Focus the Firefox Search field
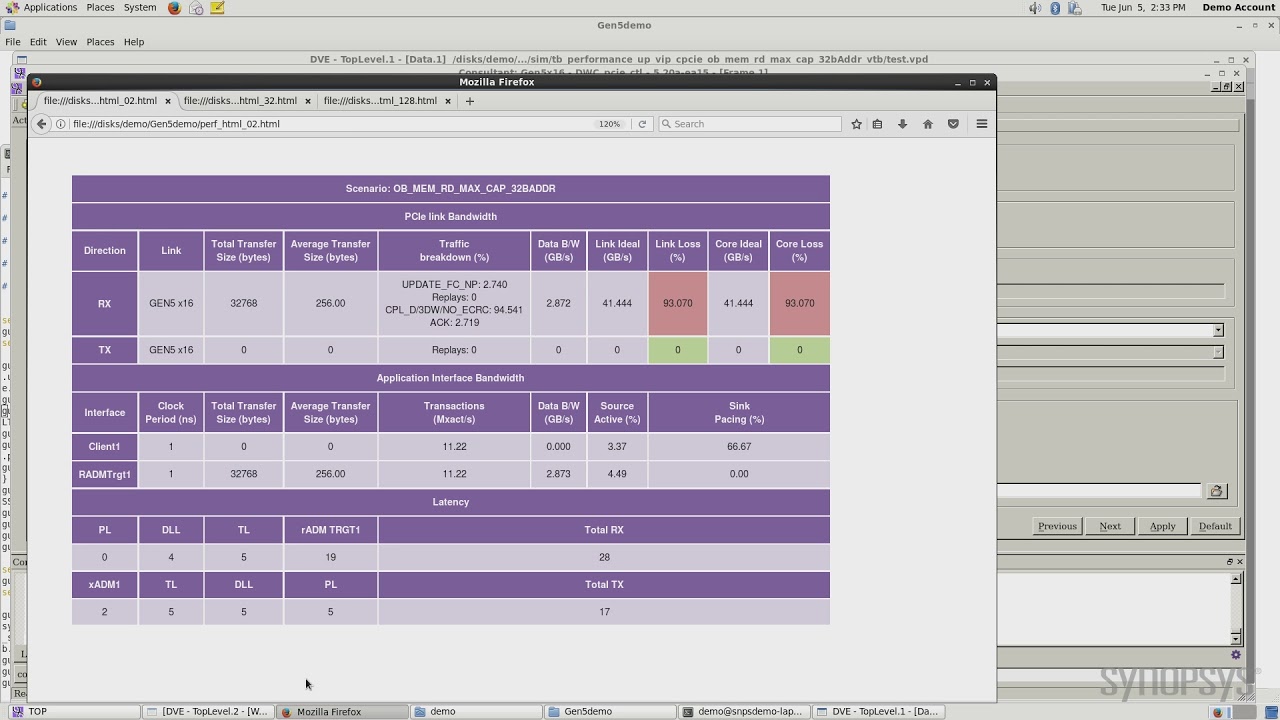This screenshot has height=720, width=1280. pyautogui.click(x=750, y=124)
